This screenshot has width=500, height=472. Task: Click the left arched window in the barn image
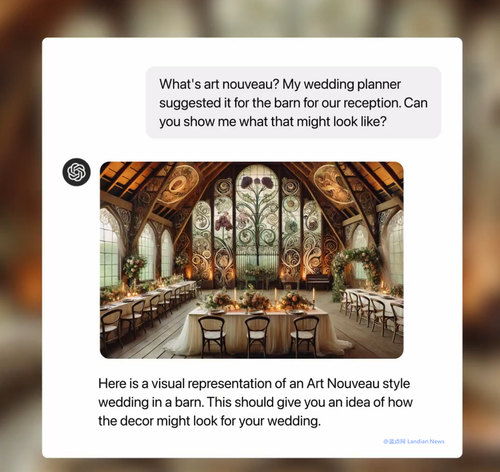109,248
